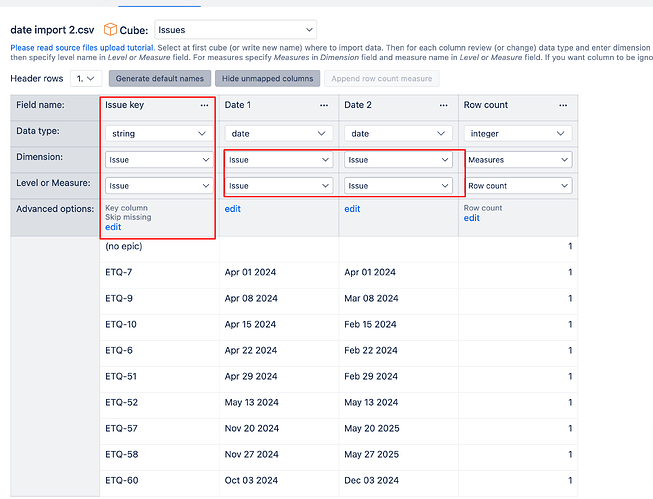Click Hide unmapped columns button
Image resolution: width=653 pixels, height=499 pixels.
pos(267,78)
